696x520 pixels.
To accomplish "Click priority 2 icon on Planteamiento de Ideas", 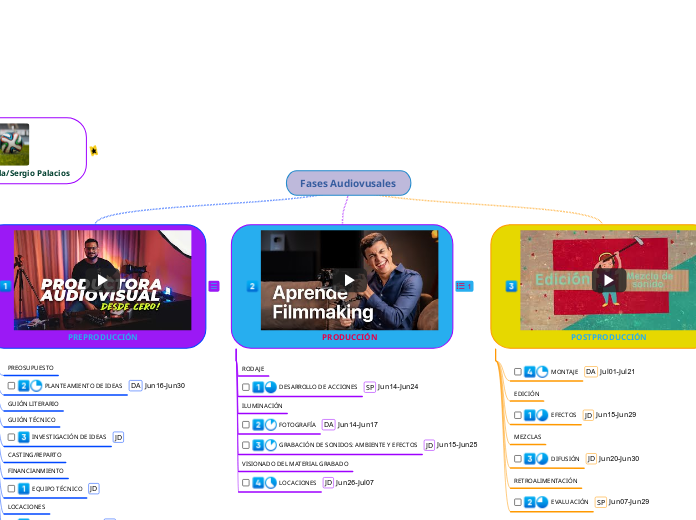I will click(x=24, y=385).
